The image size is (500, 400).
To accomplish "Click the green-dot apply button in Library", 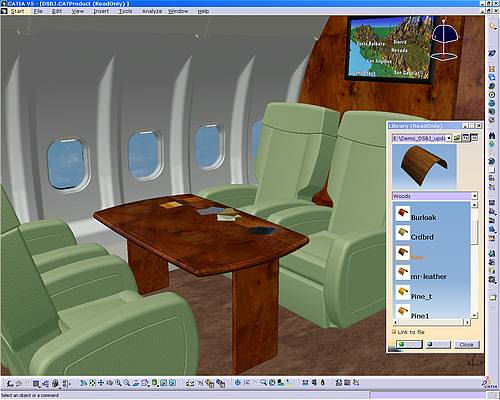I will tap(409, 344).
